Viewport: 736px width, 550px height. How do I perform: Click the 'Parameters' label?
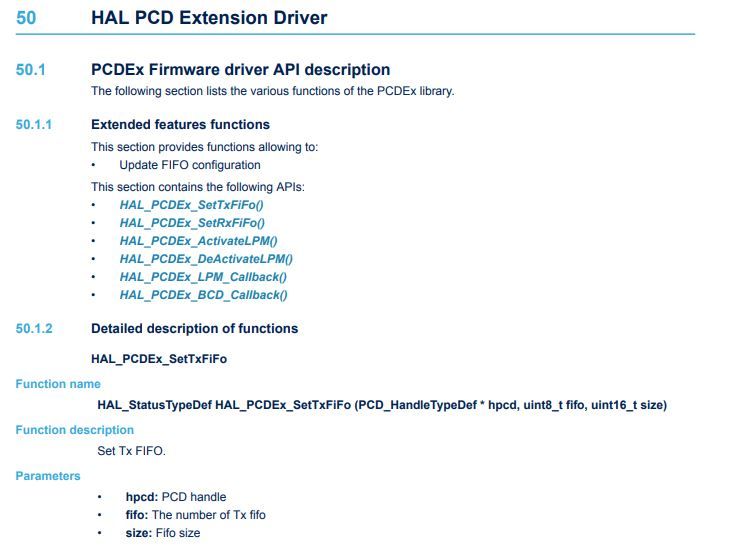pos(48,476)
